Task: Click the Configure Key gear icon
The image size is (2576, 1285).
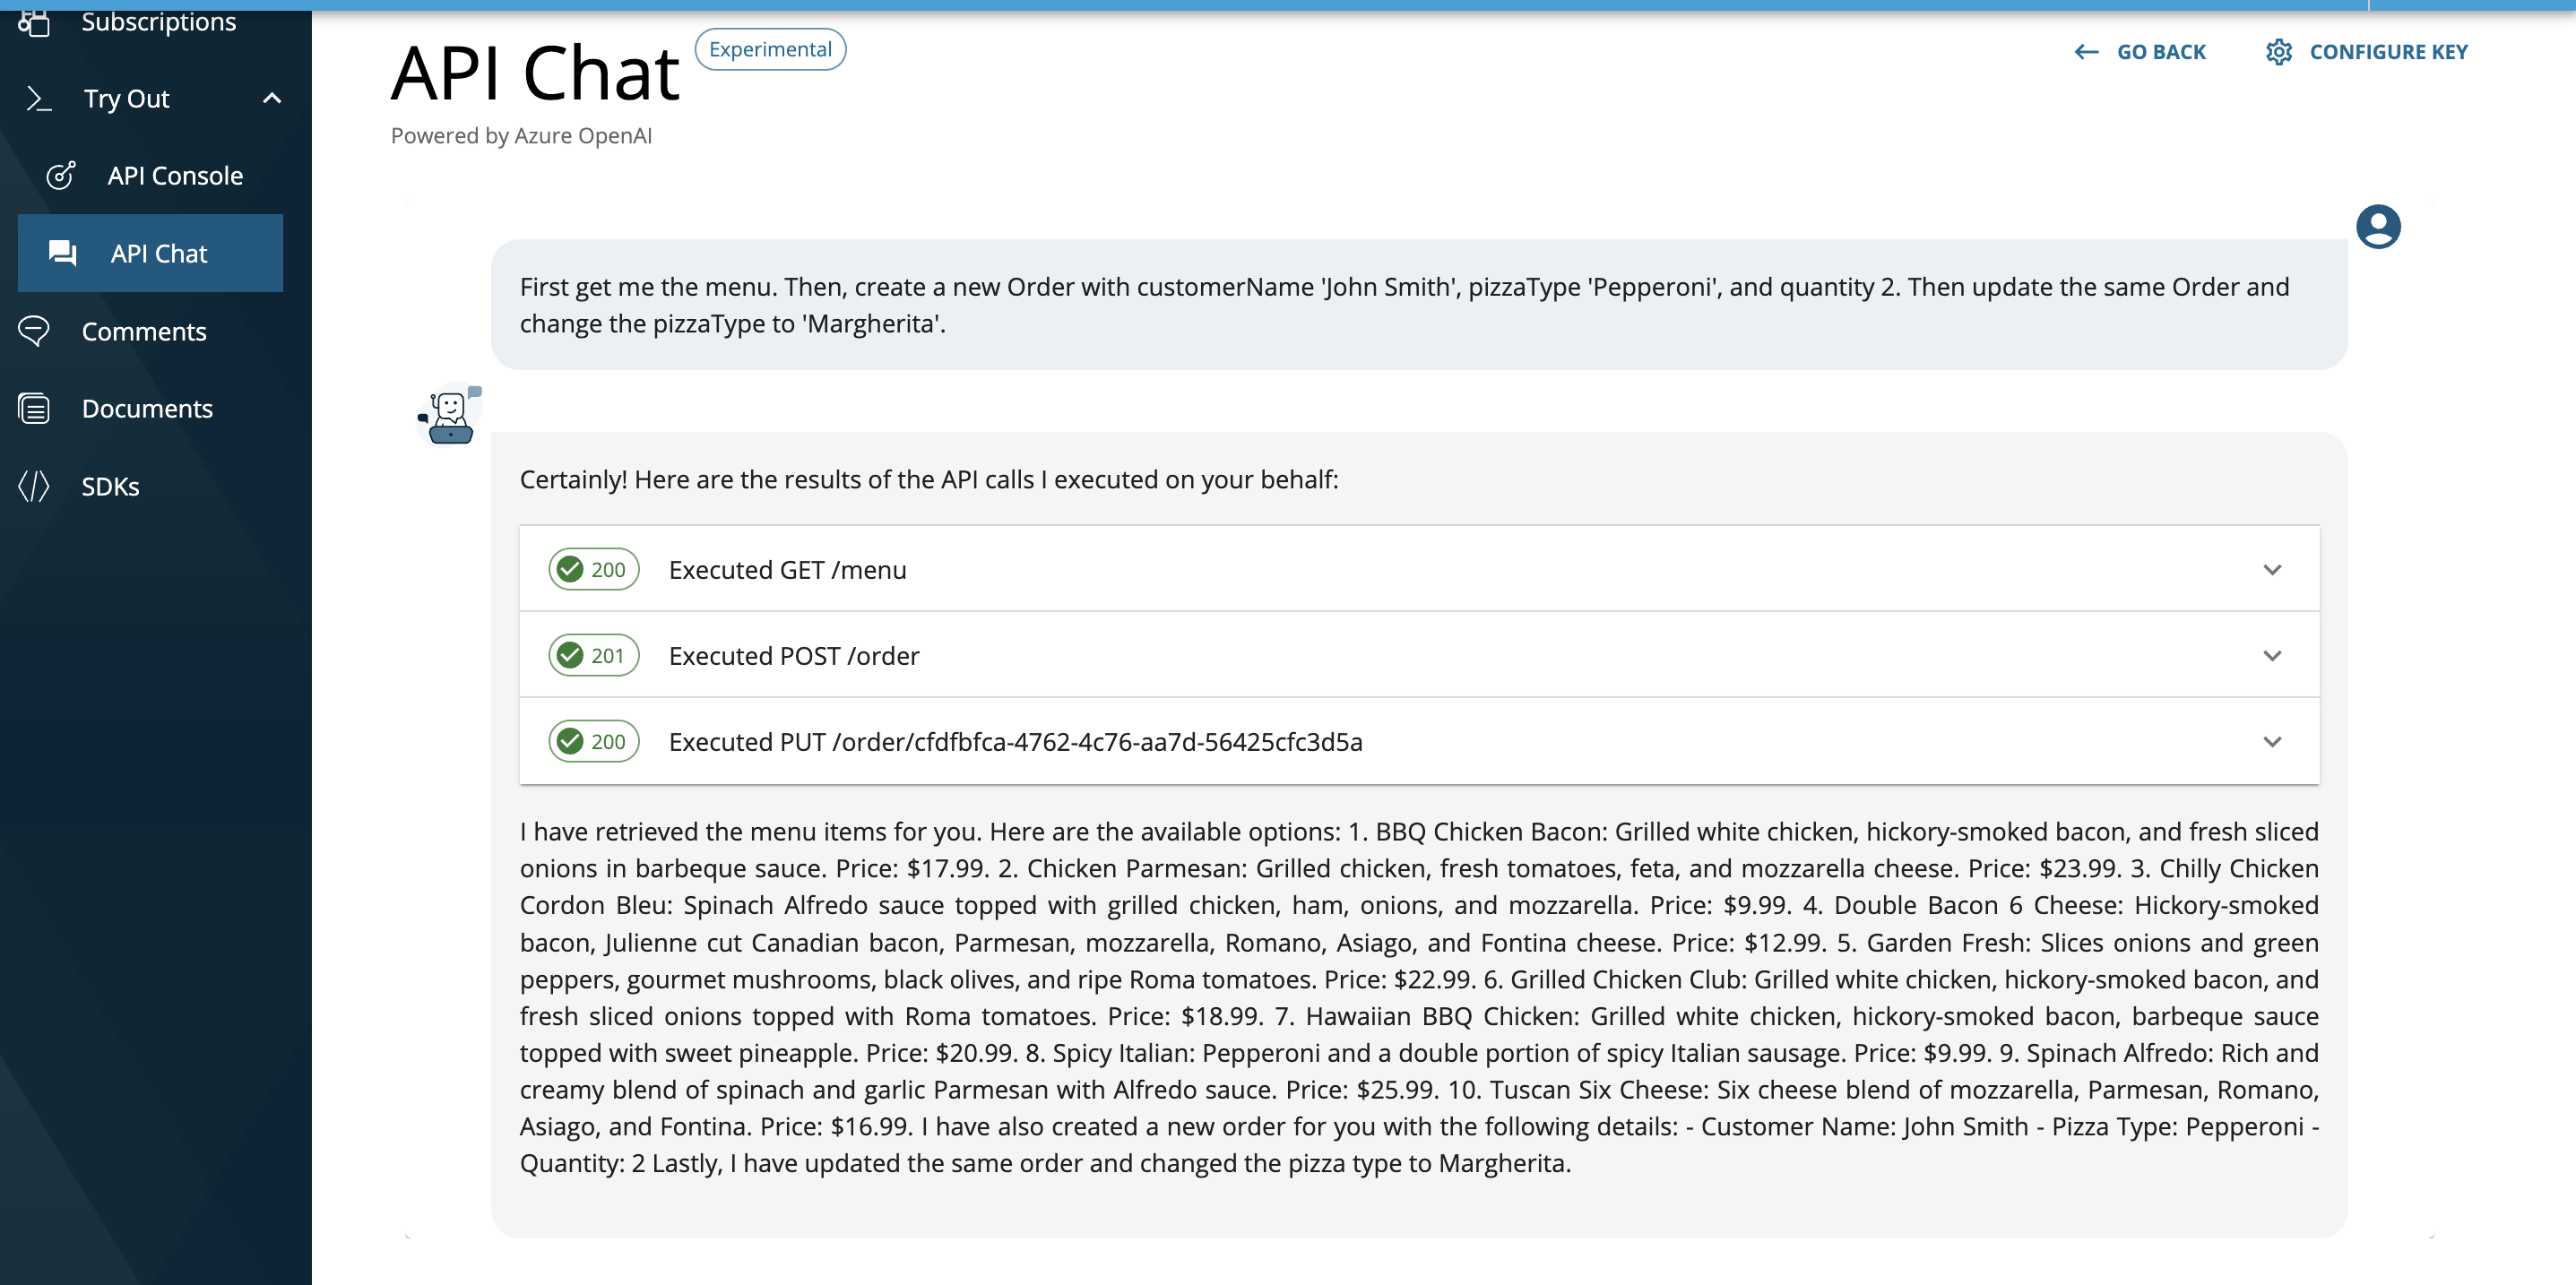Action: (x=2278, y=52)
